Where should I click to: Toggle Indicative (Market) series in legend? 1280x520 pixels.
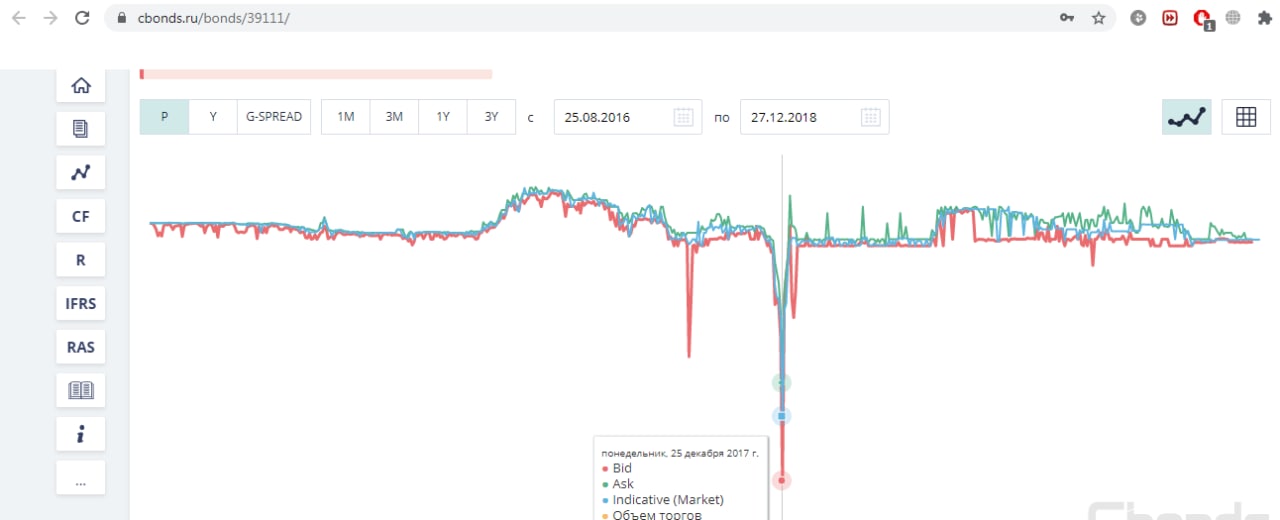click(x=662, y=499)
